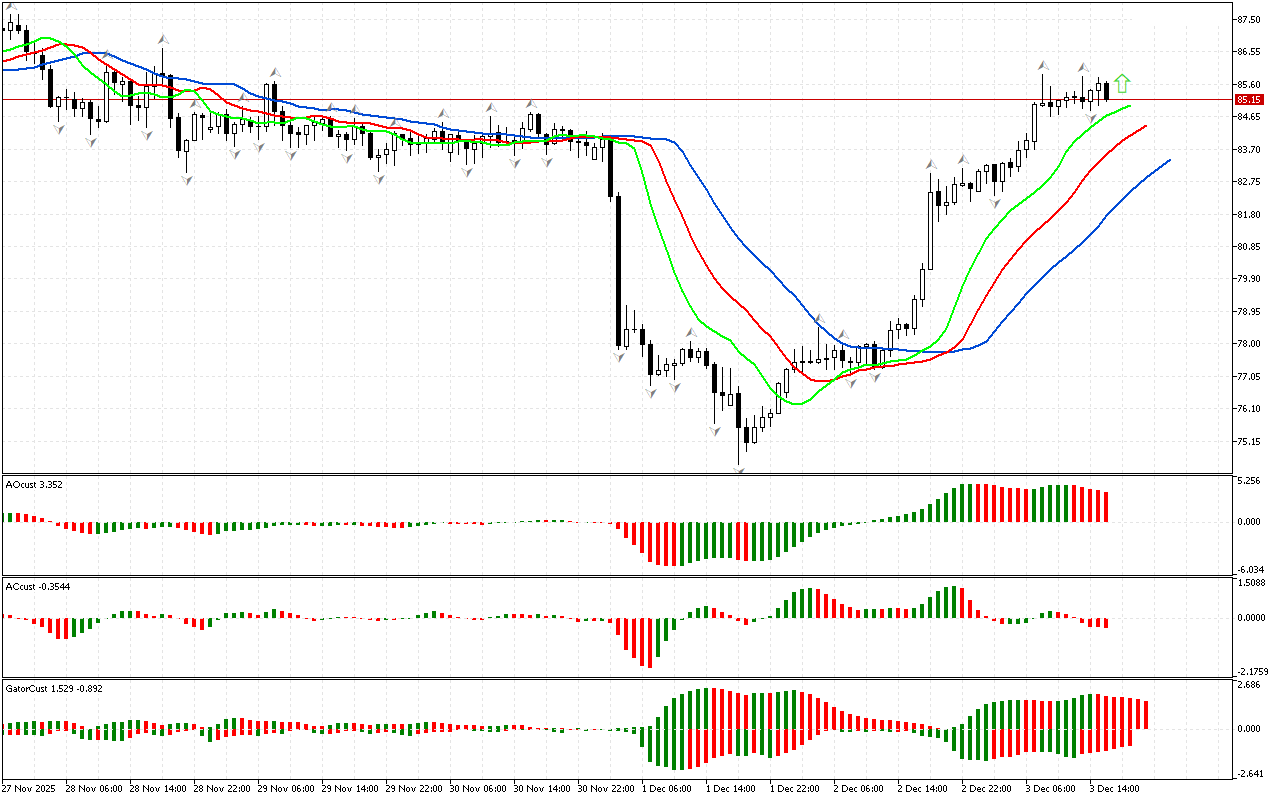Select the last red bar in AOcust histogram
The width and height of the screenshot is (1280, 800).
1105,506
